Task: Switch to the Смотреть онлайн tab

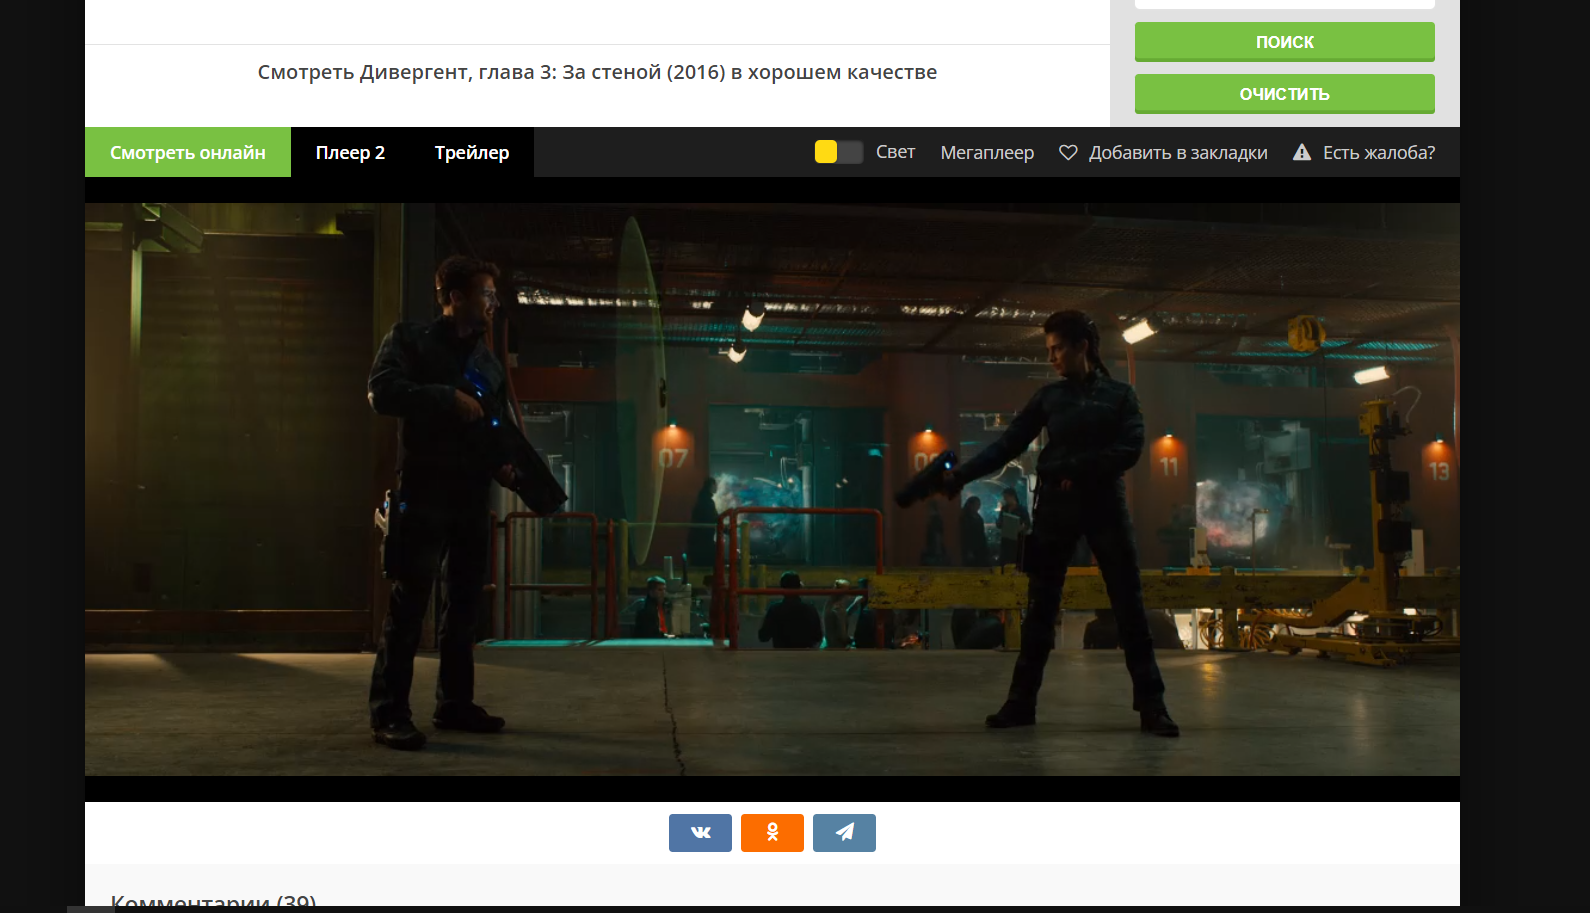Action: [x=188, y=152]
